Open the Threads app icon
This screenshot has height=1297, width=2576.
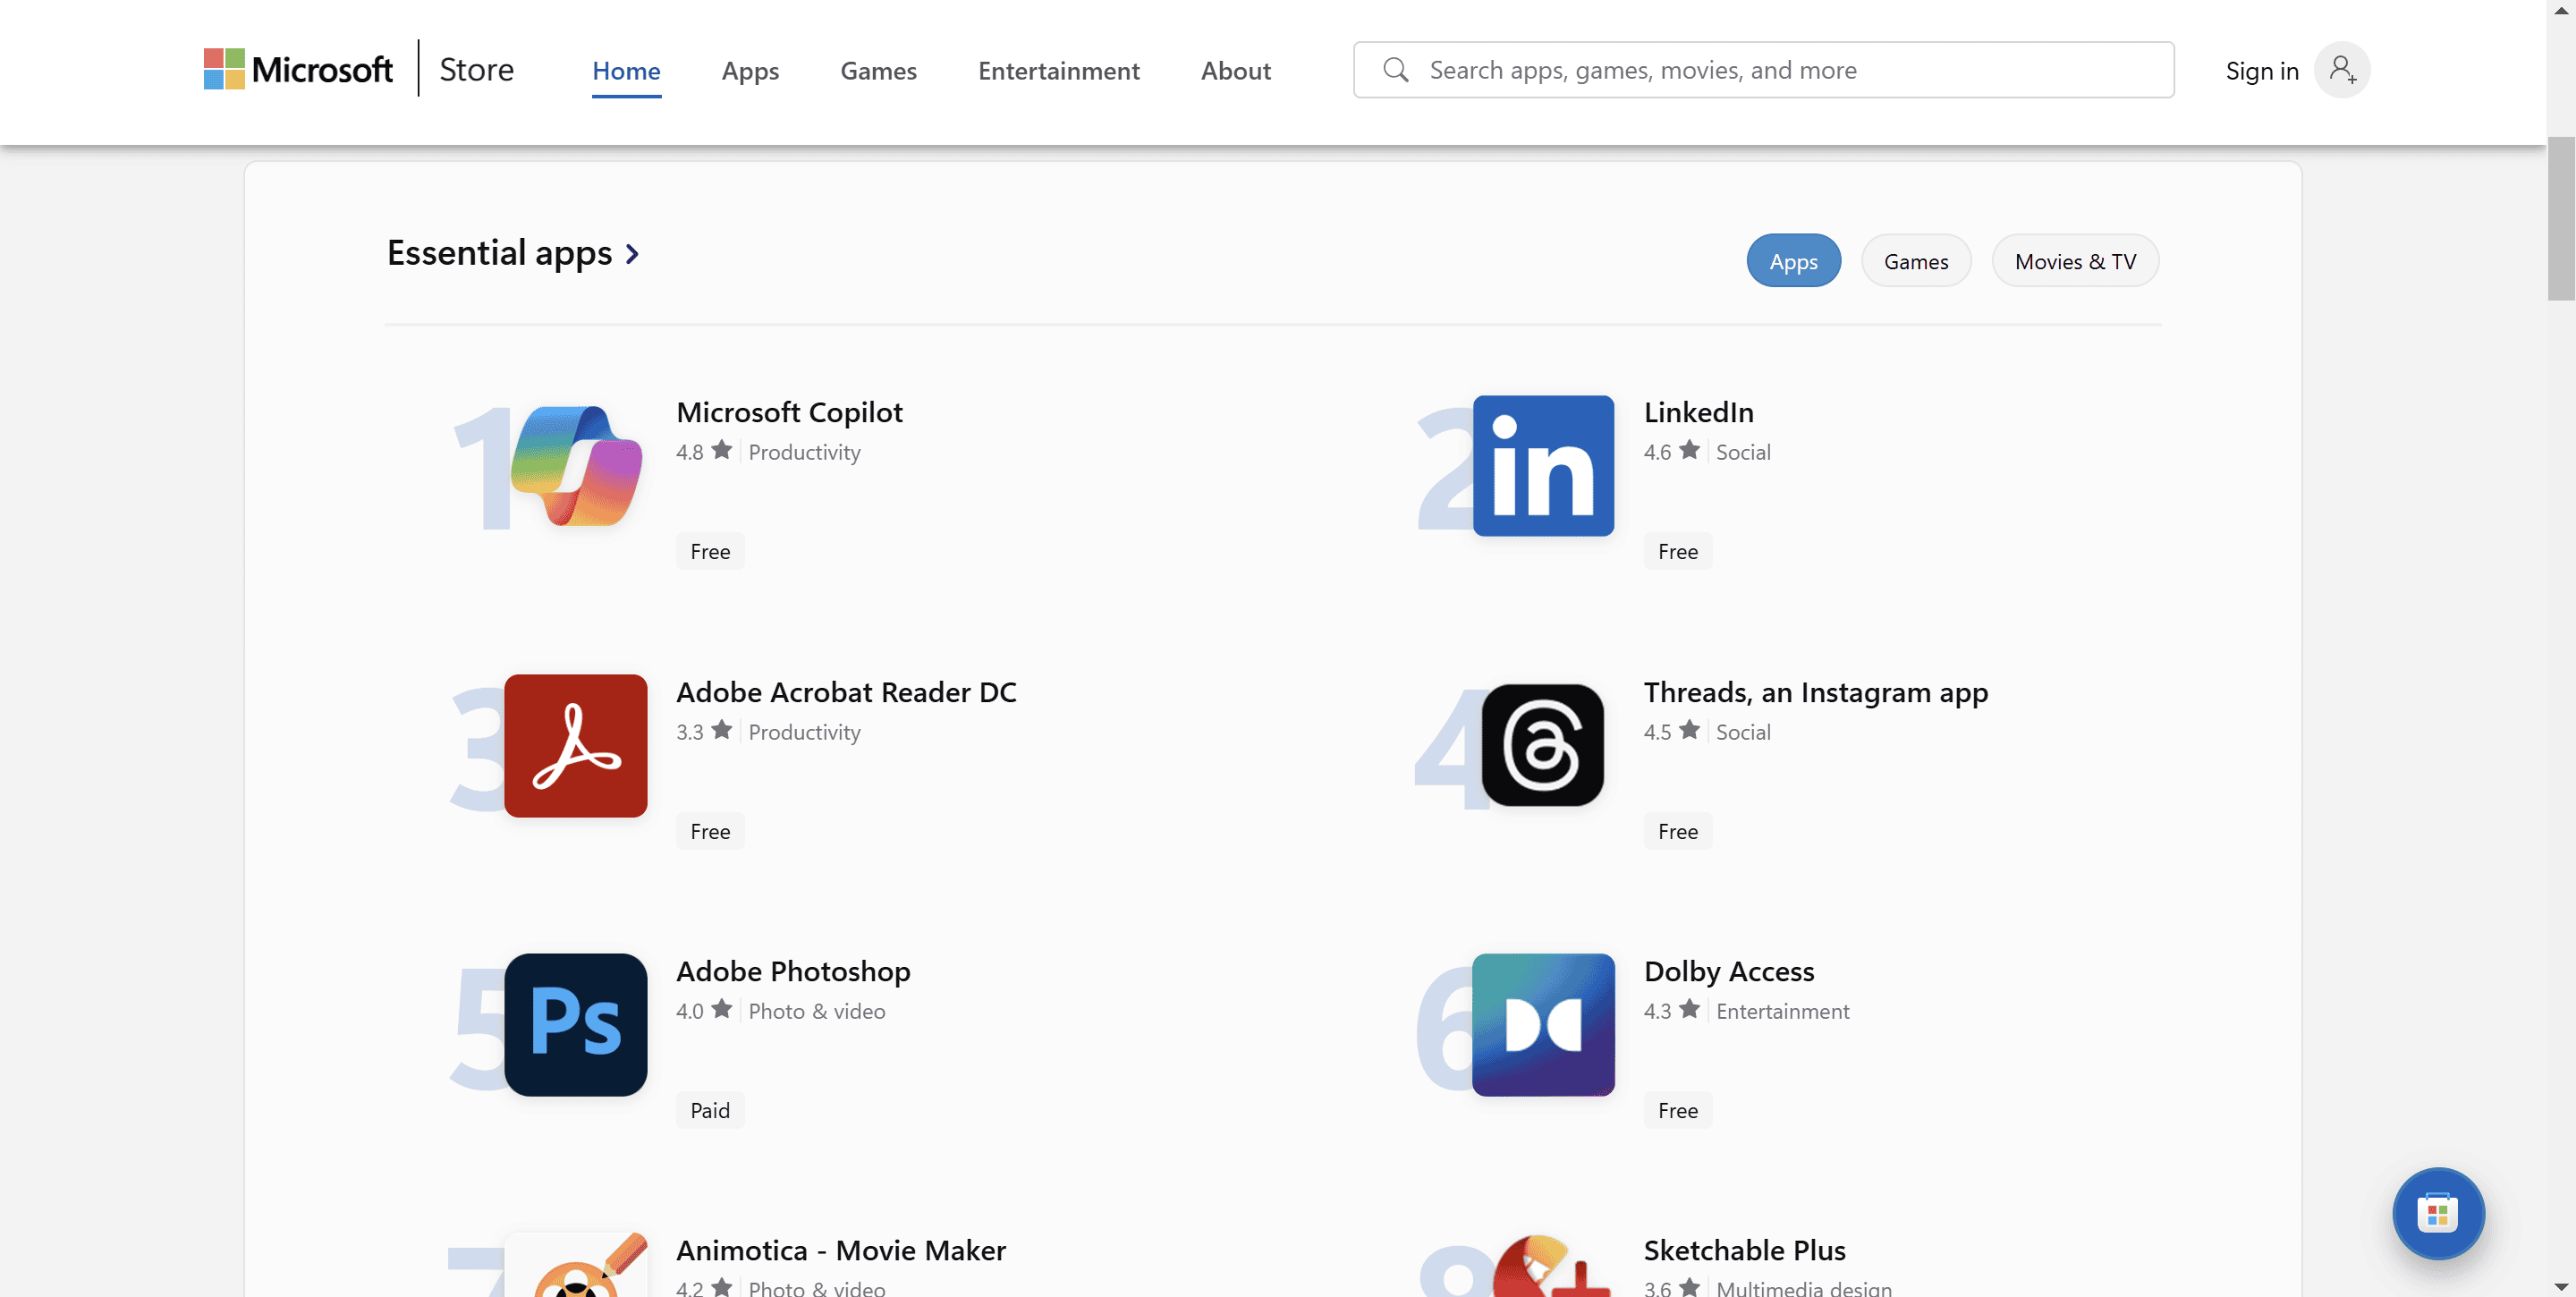coord(1543,745)
